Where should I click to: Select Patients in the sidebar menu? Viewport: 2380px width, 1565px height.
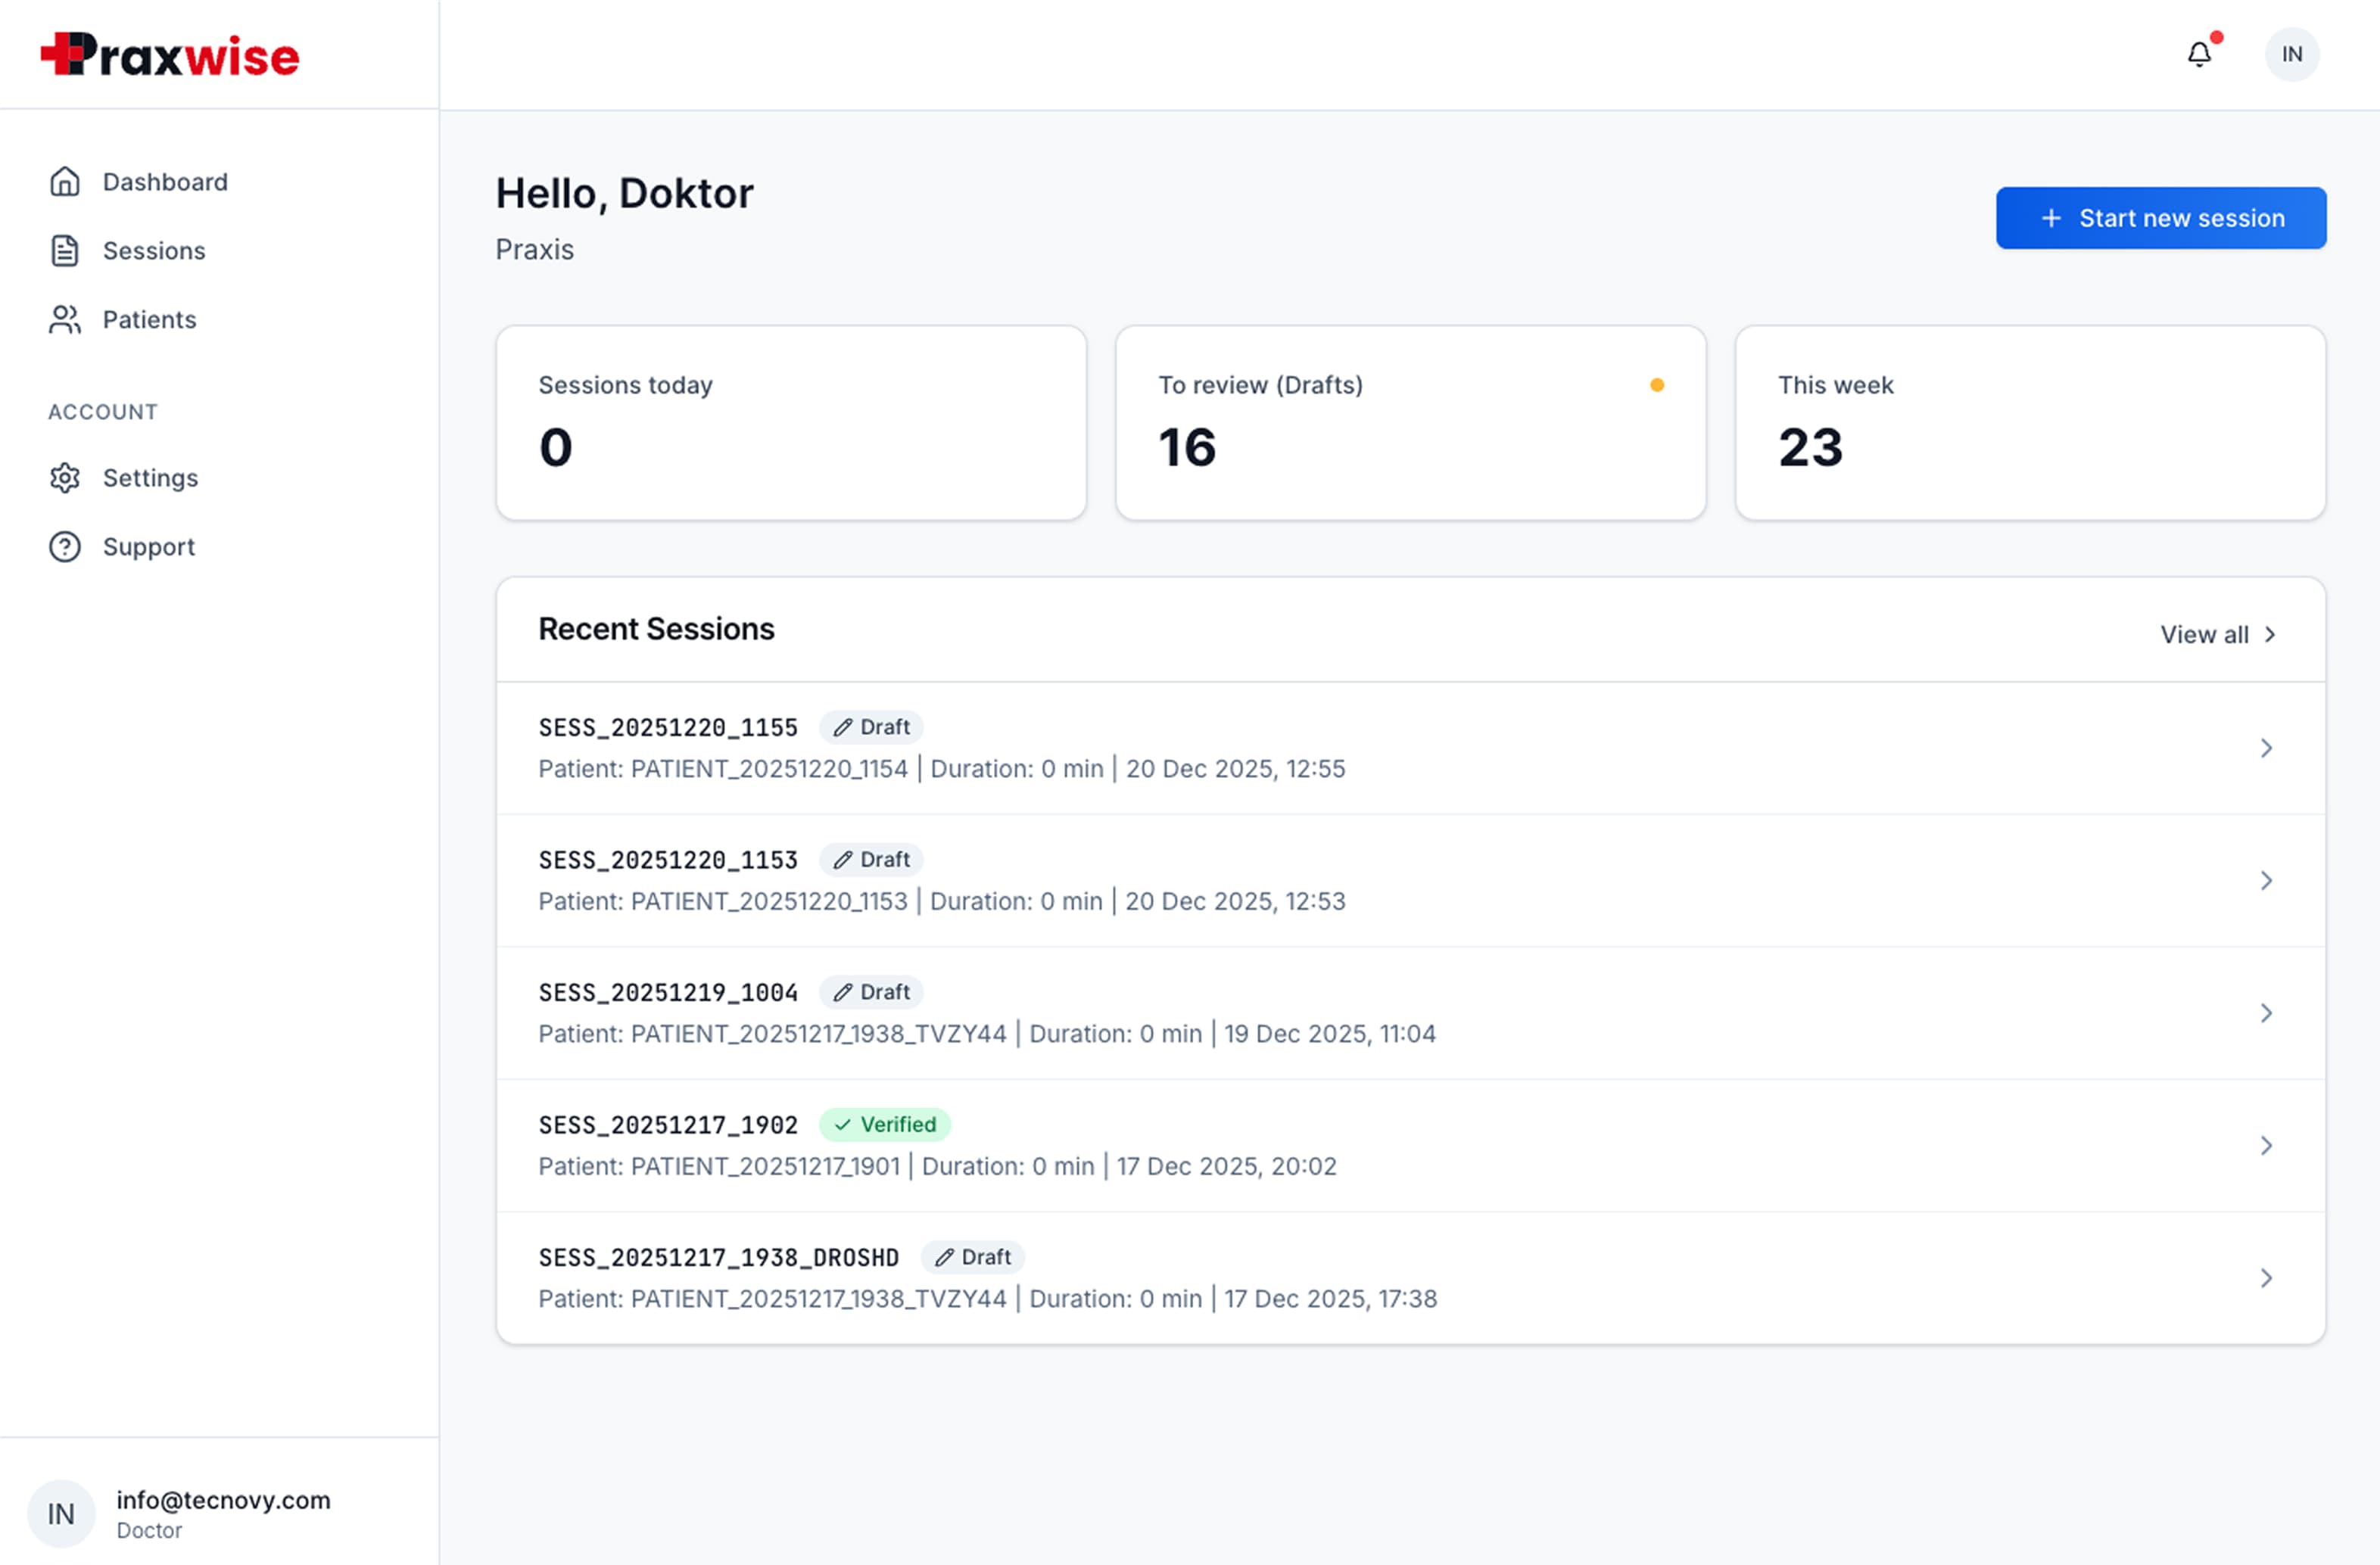(x=148, y=319)
